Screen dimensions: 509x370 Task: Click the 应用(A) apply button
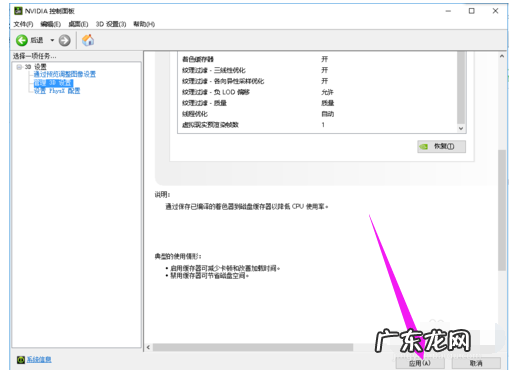click(420, 363)
